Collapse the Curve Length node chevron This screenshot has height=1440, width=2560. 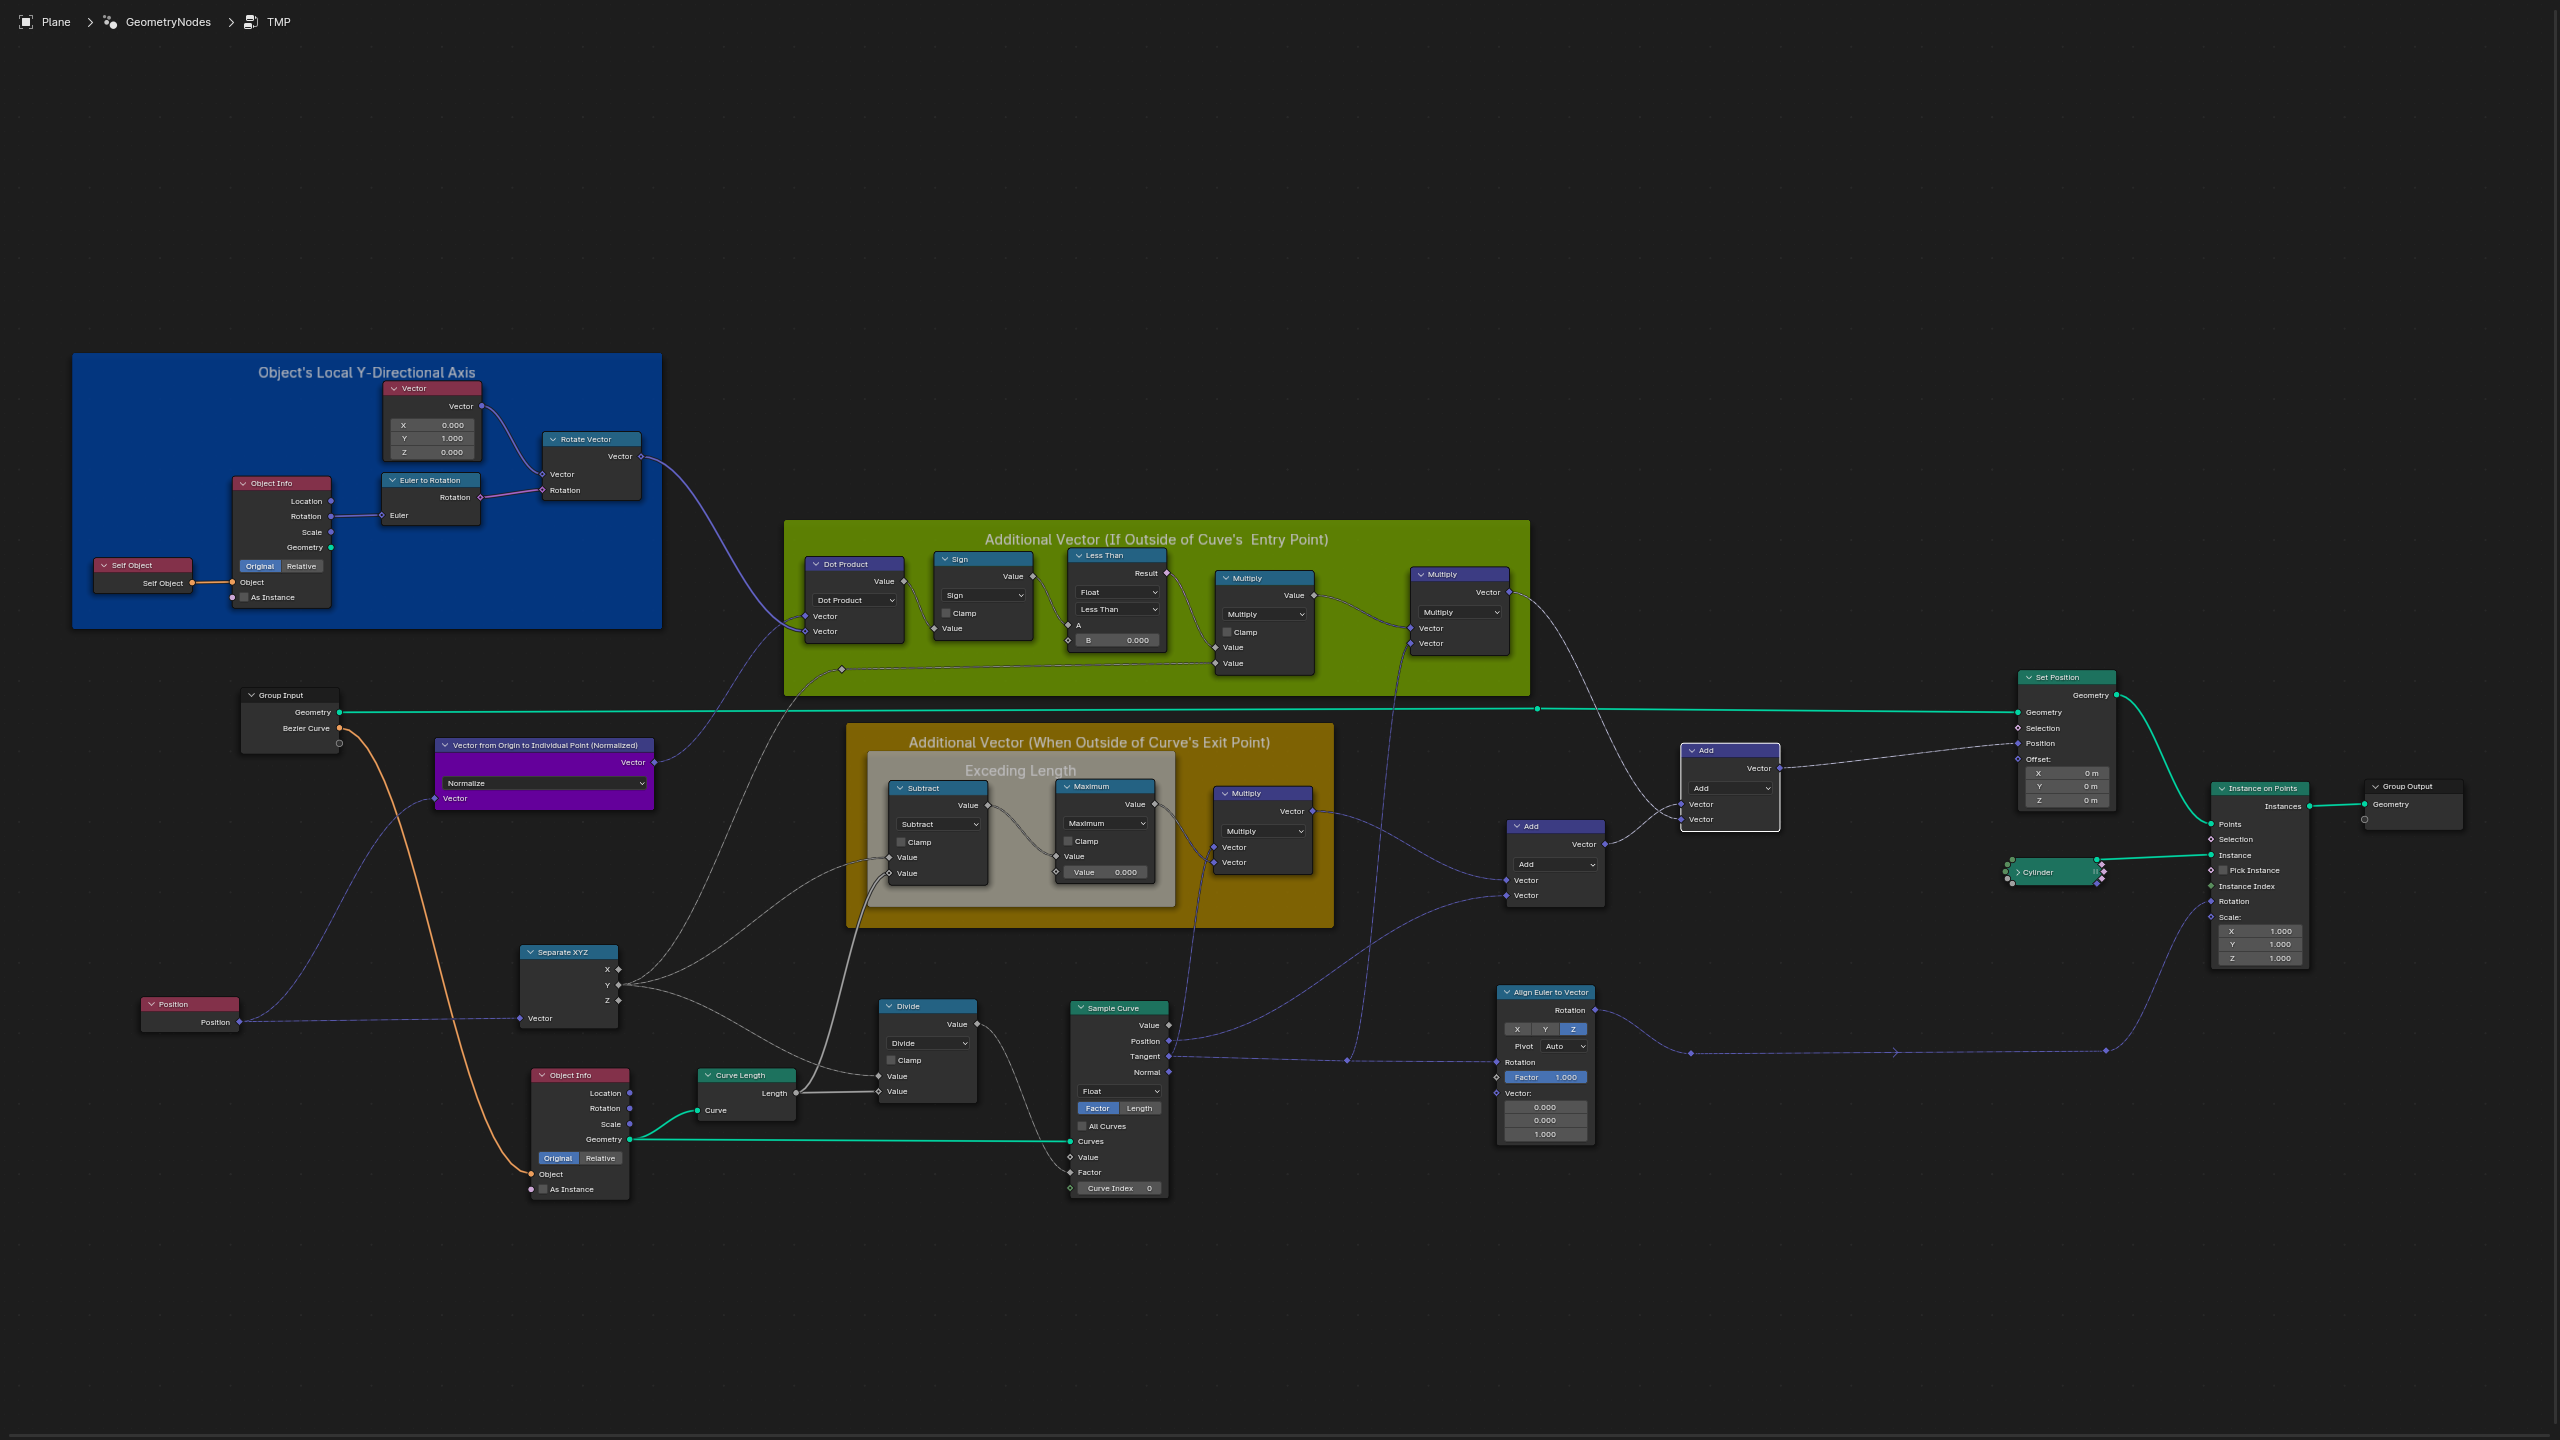708,1075
